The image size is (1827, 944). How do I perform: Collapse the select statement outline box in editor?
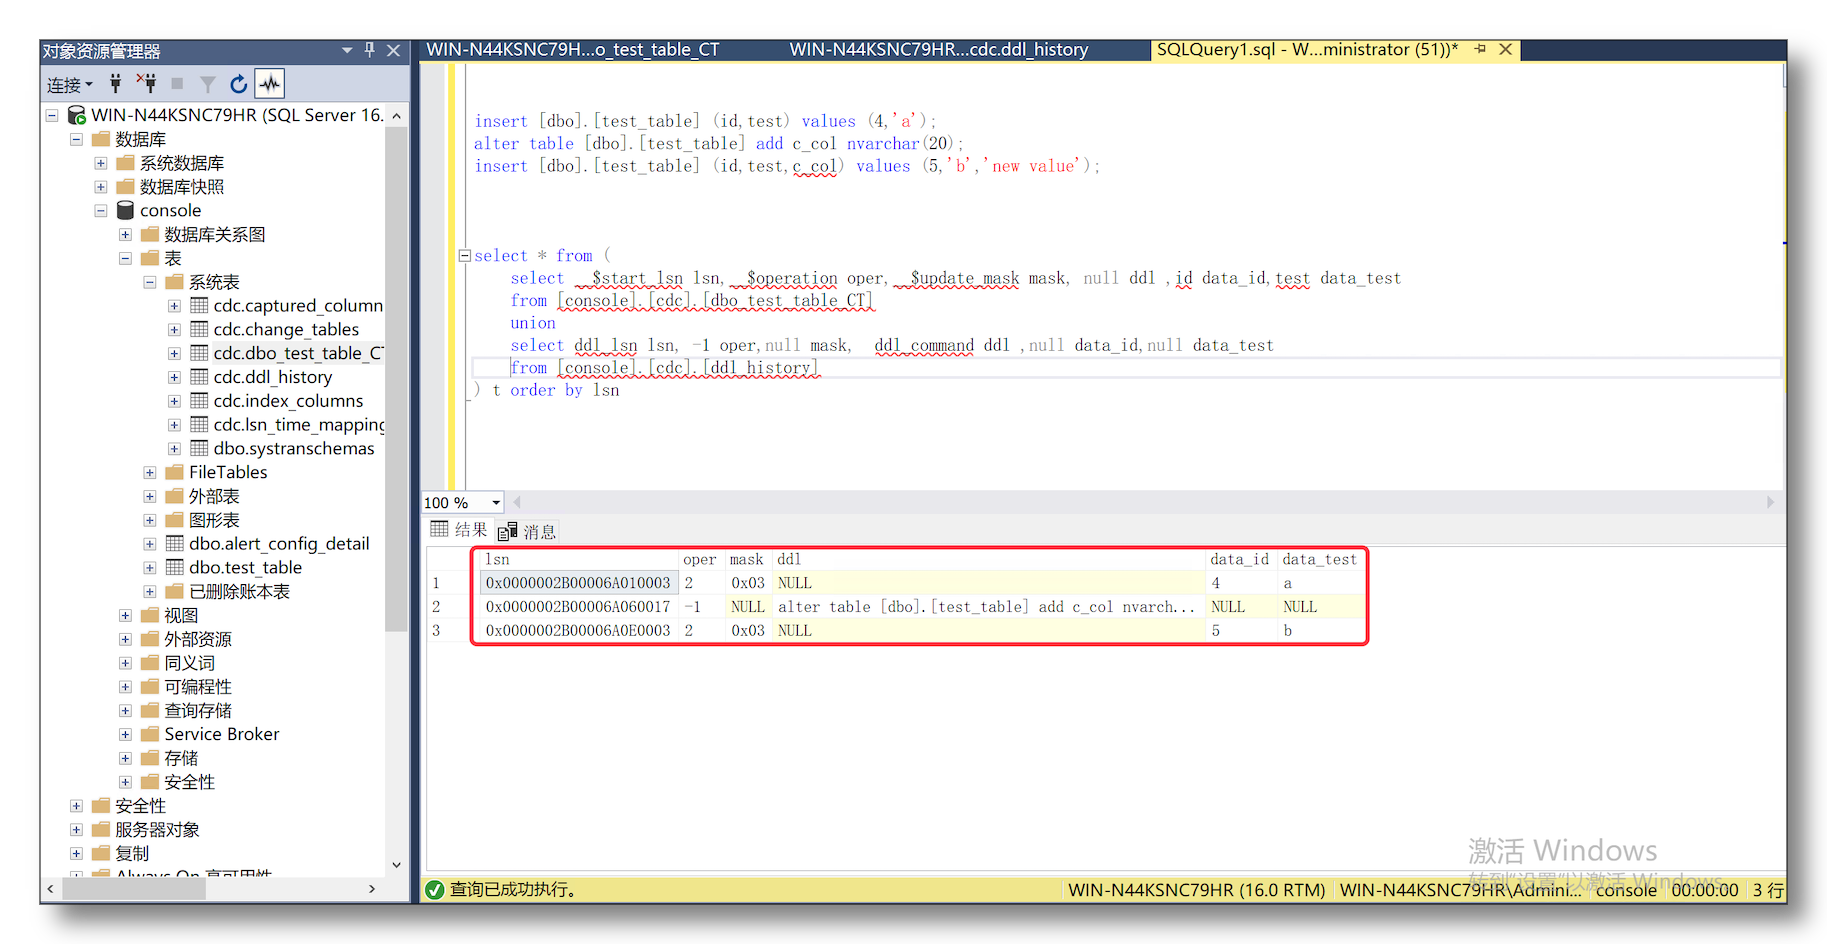pos(465,256)
